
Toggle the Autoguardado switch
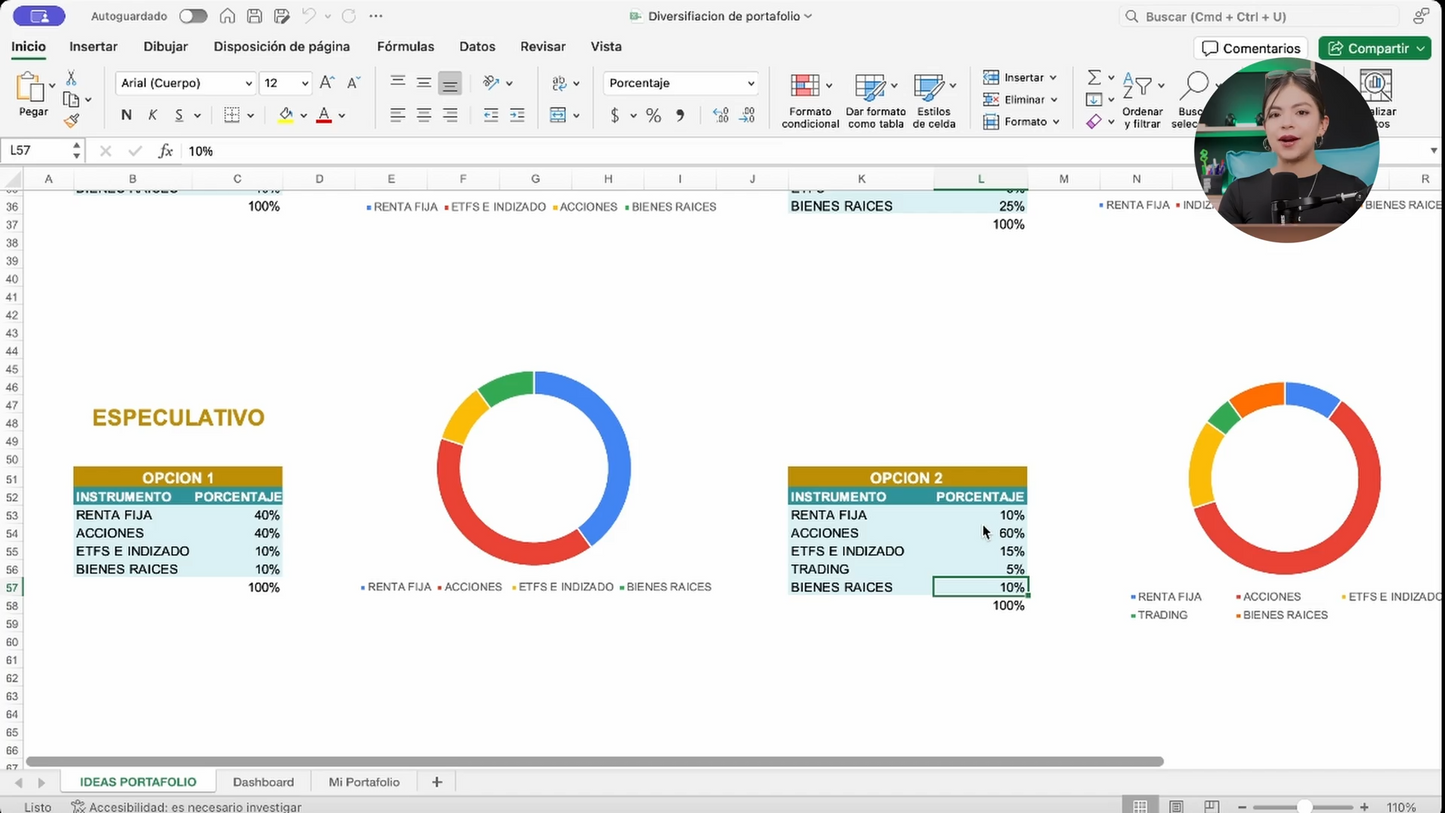[x=193, y=16]
